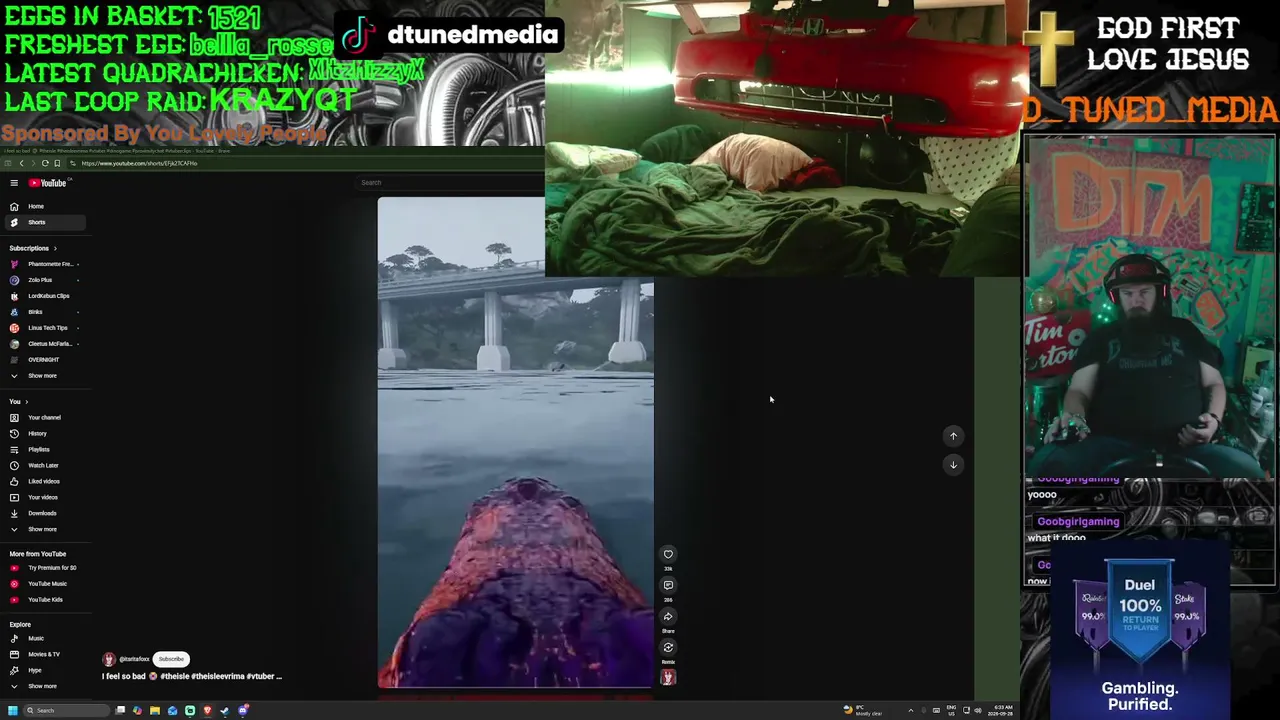Image resolution: width=1280 pixels, height=720 pixels.
Task: Open Your videos
Action: [44, 498]
